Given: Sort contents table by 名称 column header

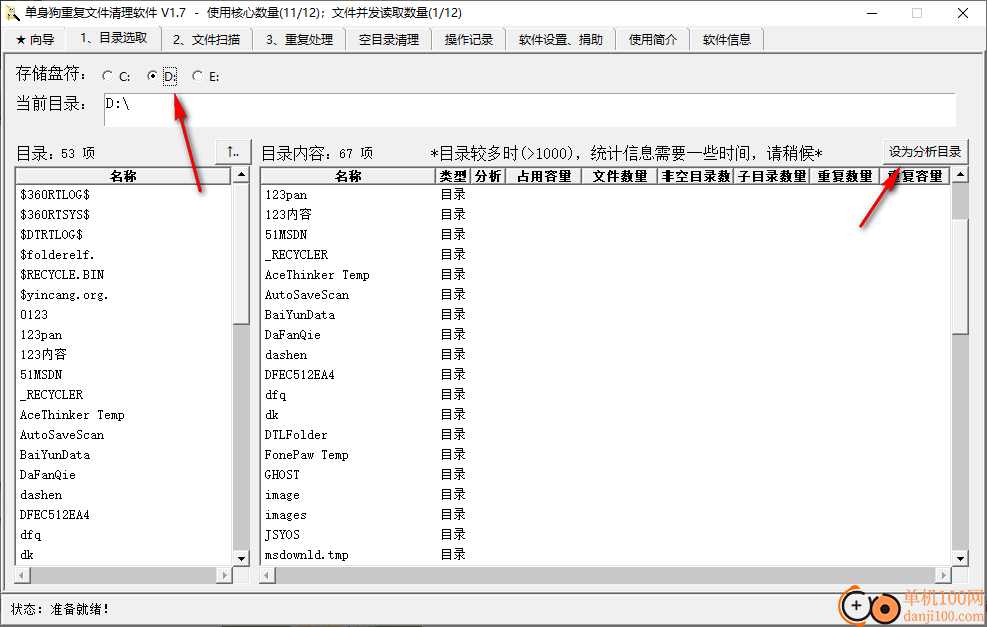Looking at the screenshot, I should tap(347, 176).
